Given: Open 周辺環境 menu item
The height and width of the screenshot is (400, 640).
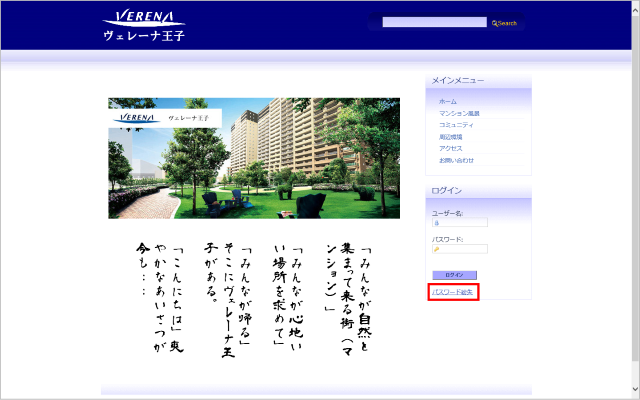Looking at the screenshot, I should [451, 137].
